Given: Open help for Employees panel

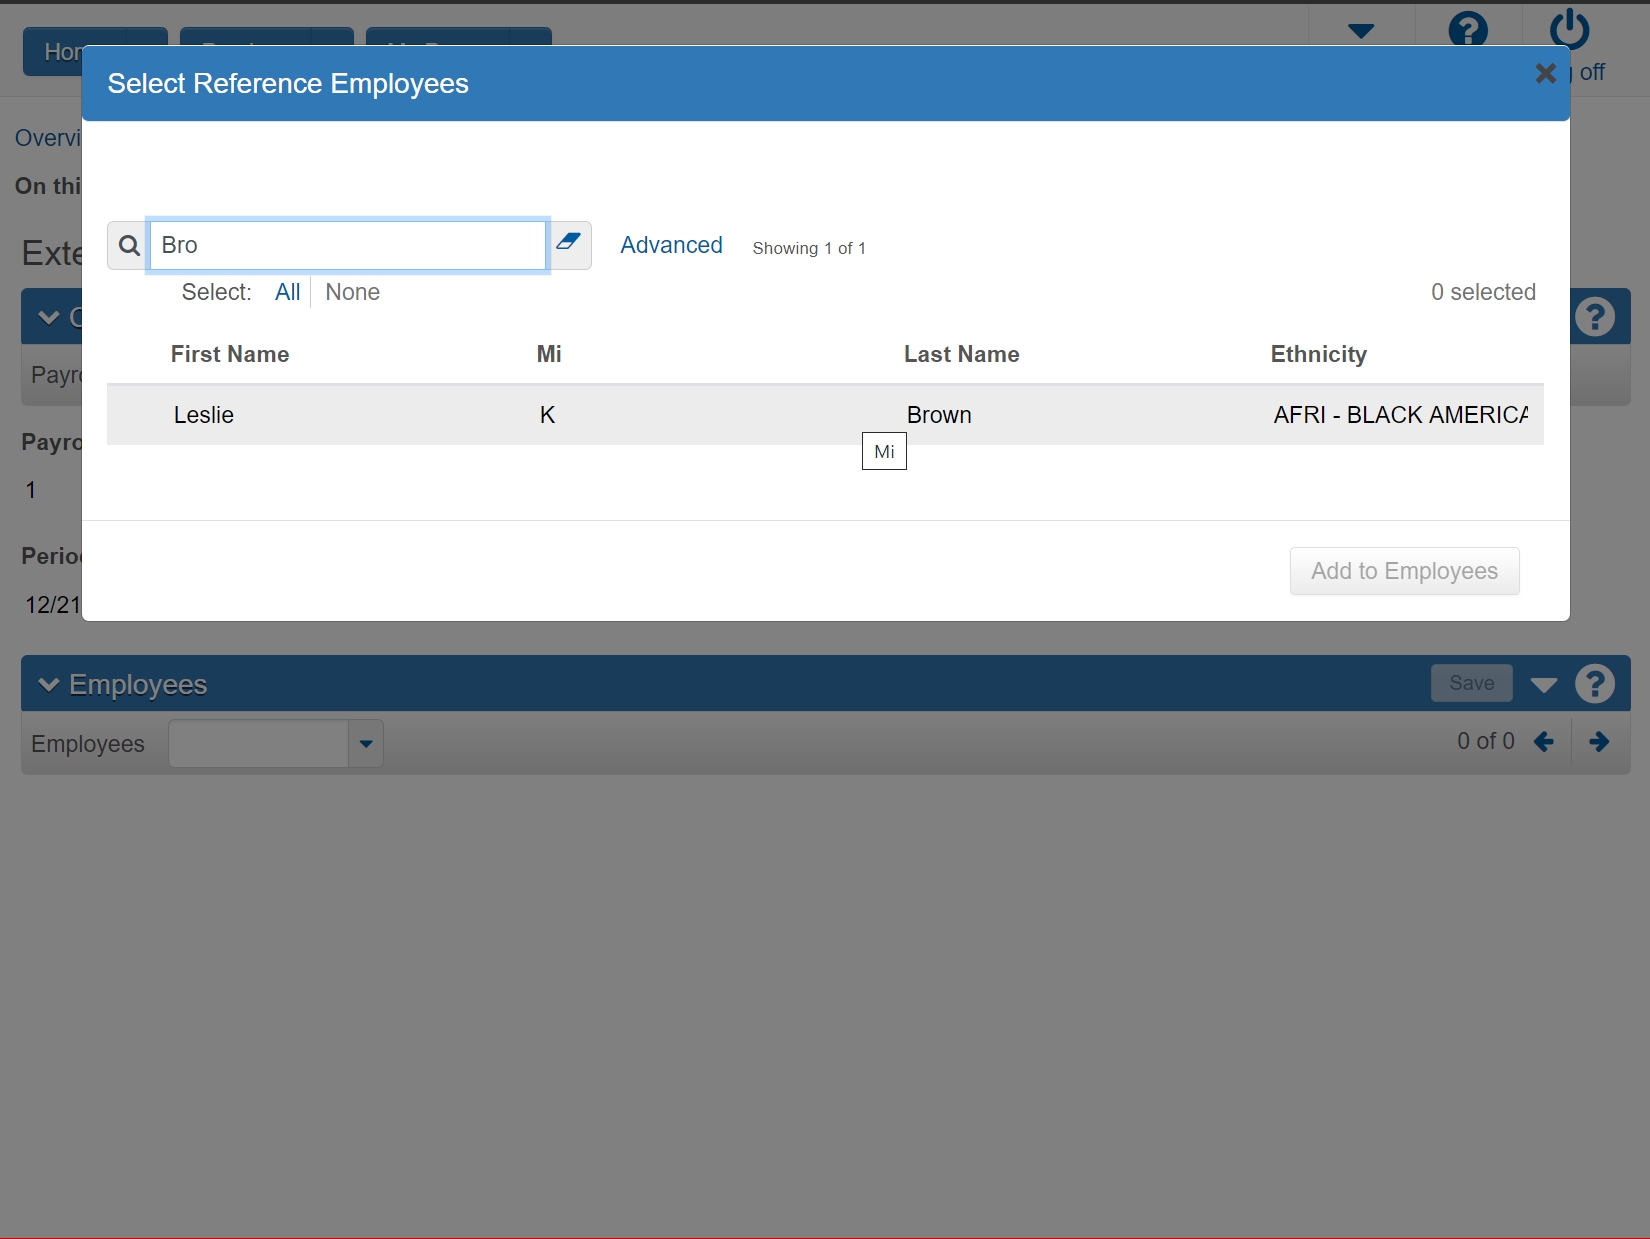Looking at the screenshot, I should point(1595,684).
